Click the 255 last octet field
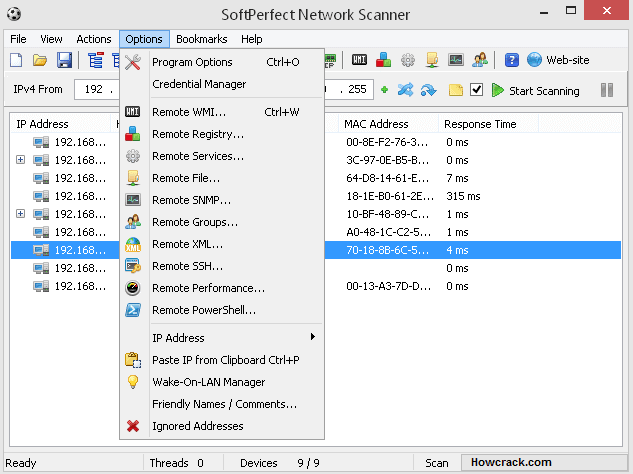The image size is (633, 474). 357,89
